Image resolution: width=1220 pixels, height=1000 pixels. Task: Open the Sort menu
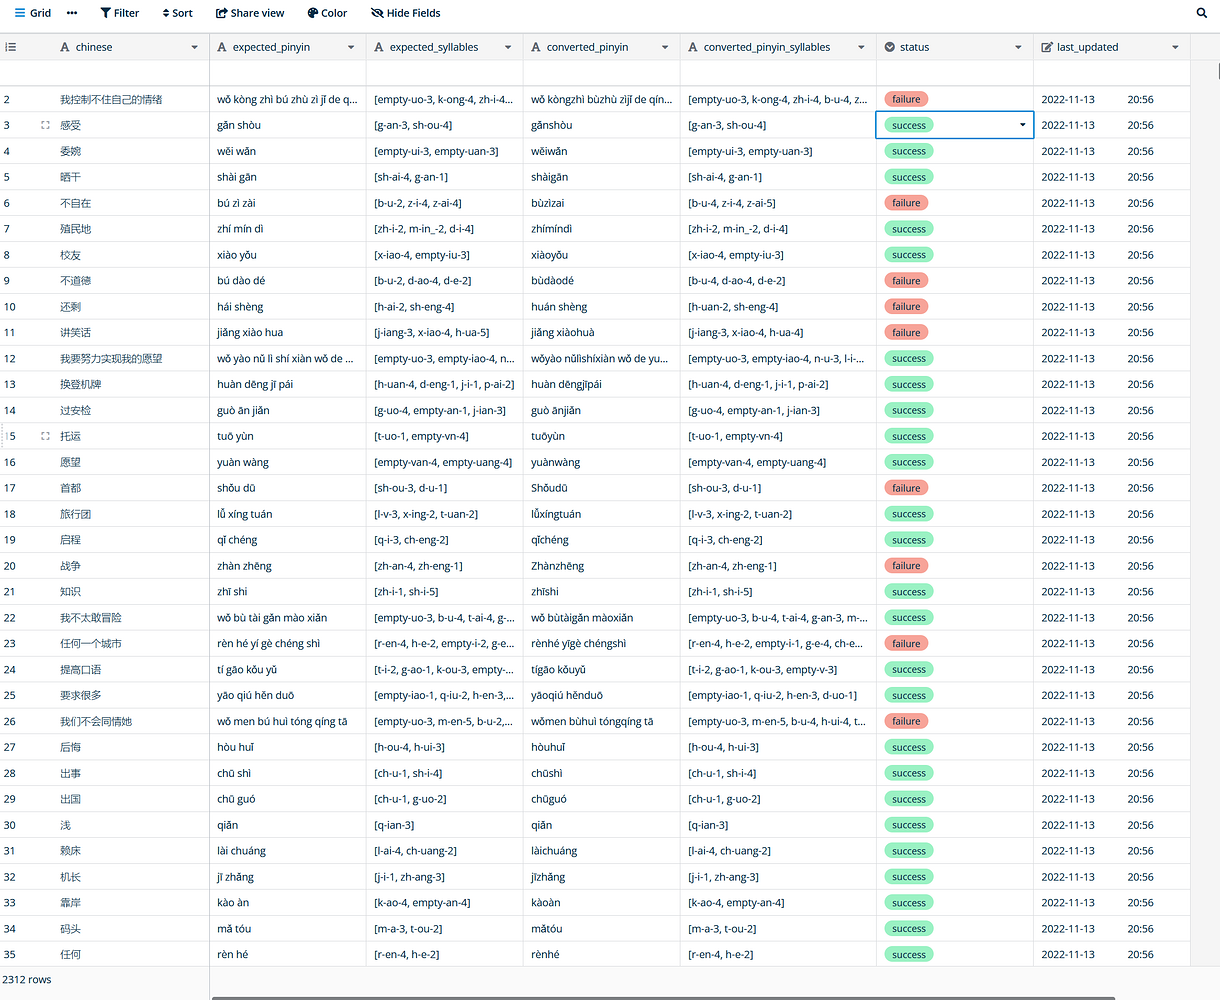tap(176, 13)
